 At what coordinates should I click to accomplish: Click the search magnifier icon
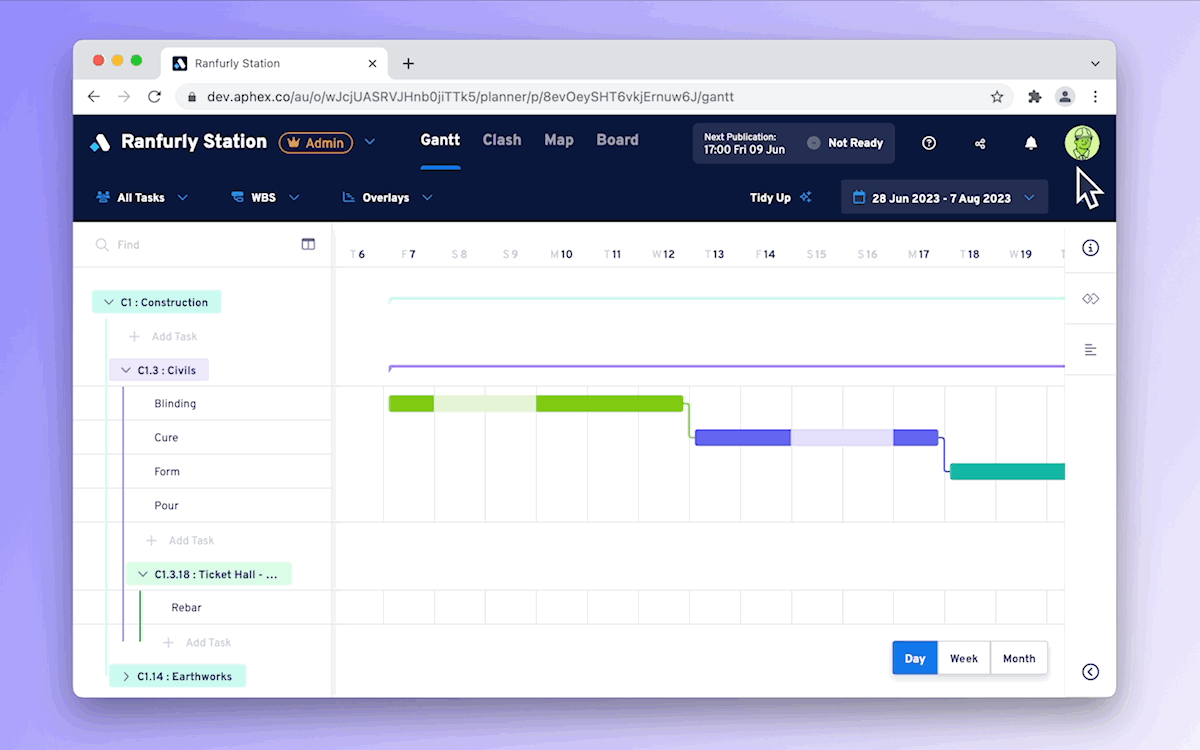click(x=102, y=245)
